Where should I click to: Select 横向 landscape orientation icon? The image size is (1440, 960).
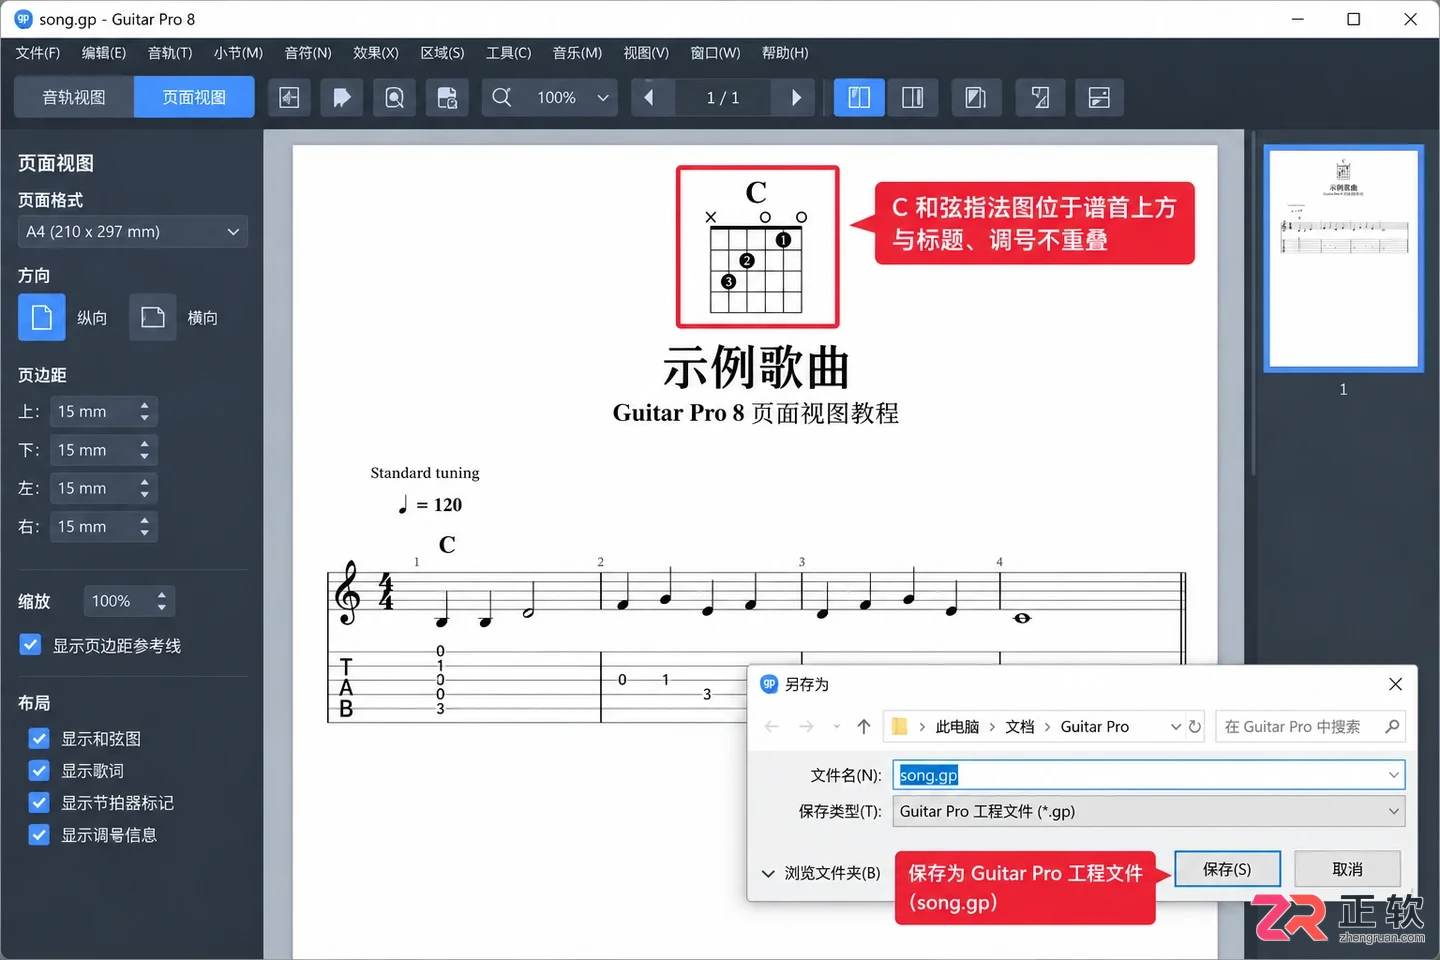[x=152, y=318]
